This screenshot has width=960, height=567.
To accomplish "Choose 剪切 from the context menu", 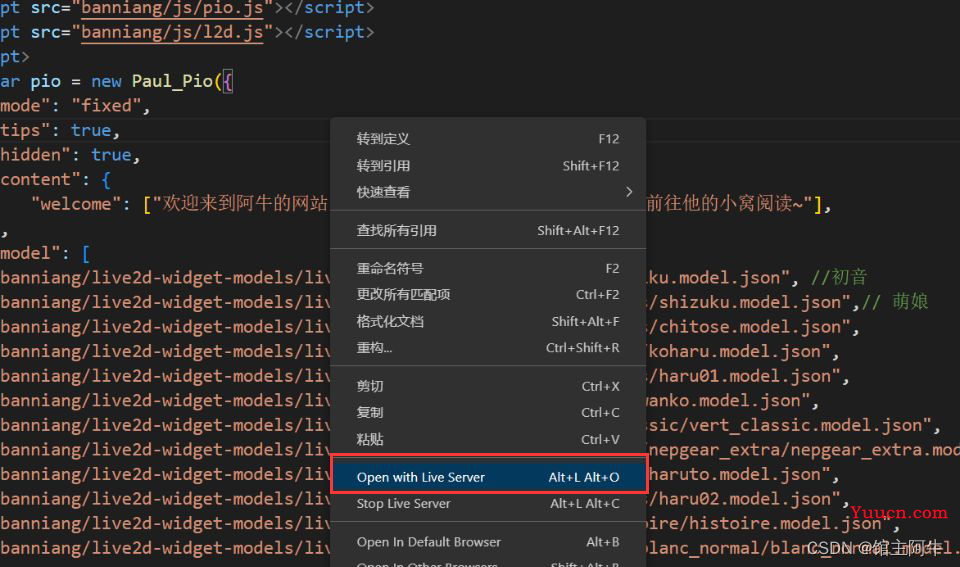I will (x=488, y=386).
